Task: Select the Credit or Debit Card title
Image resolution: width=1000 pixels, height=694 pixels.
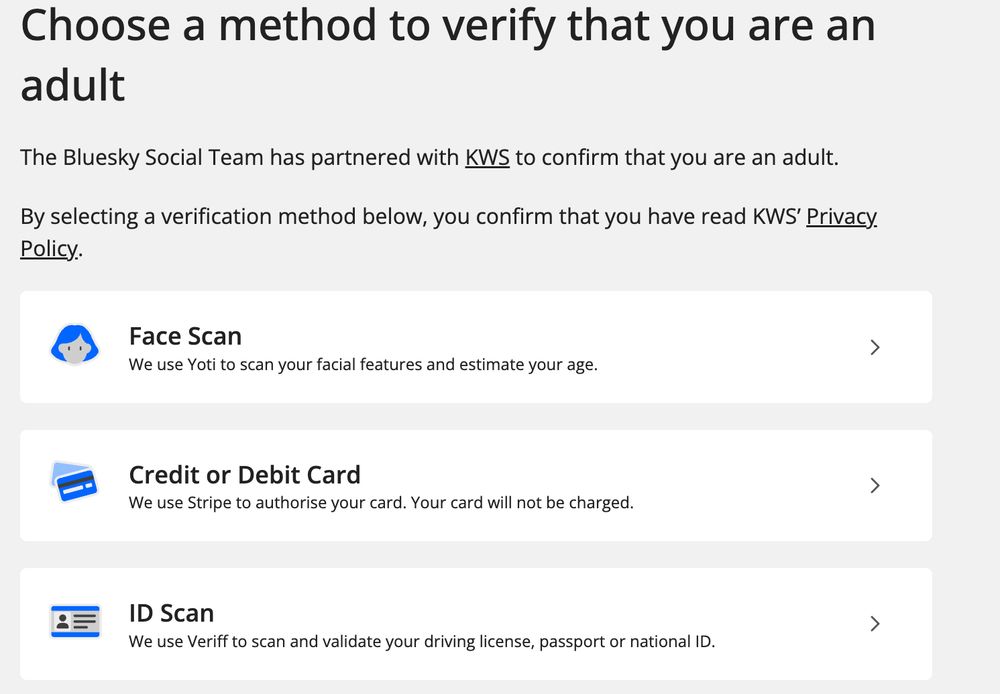Action: pos(245,475)
